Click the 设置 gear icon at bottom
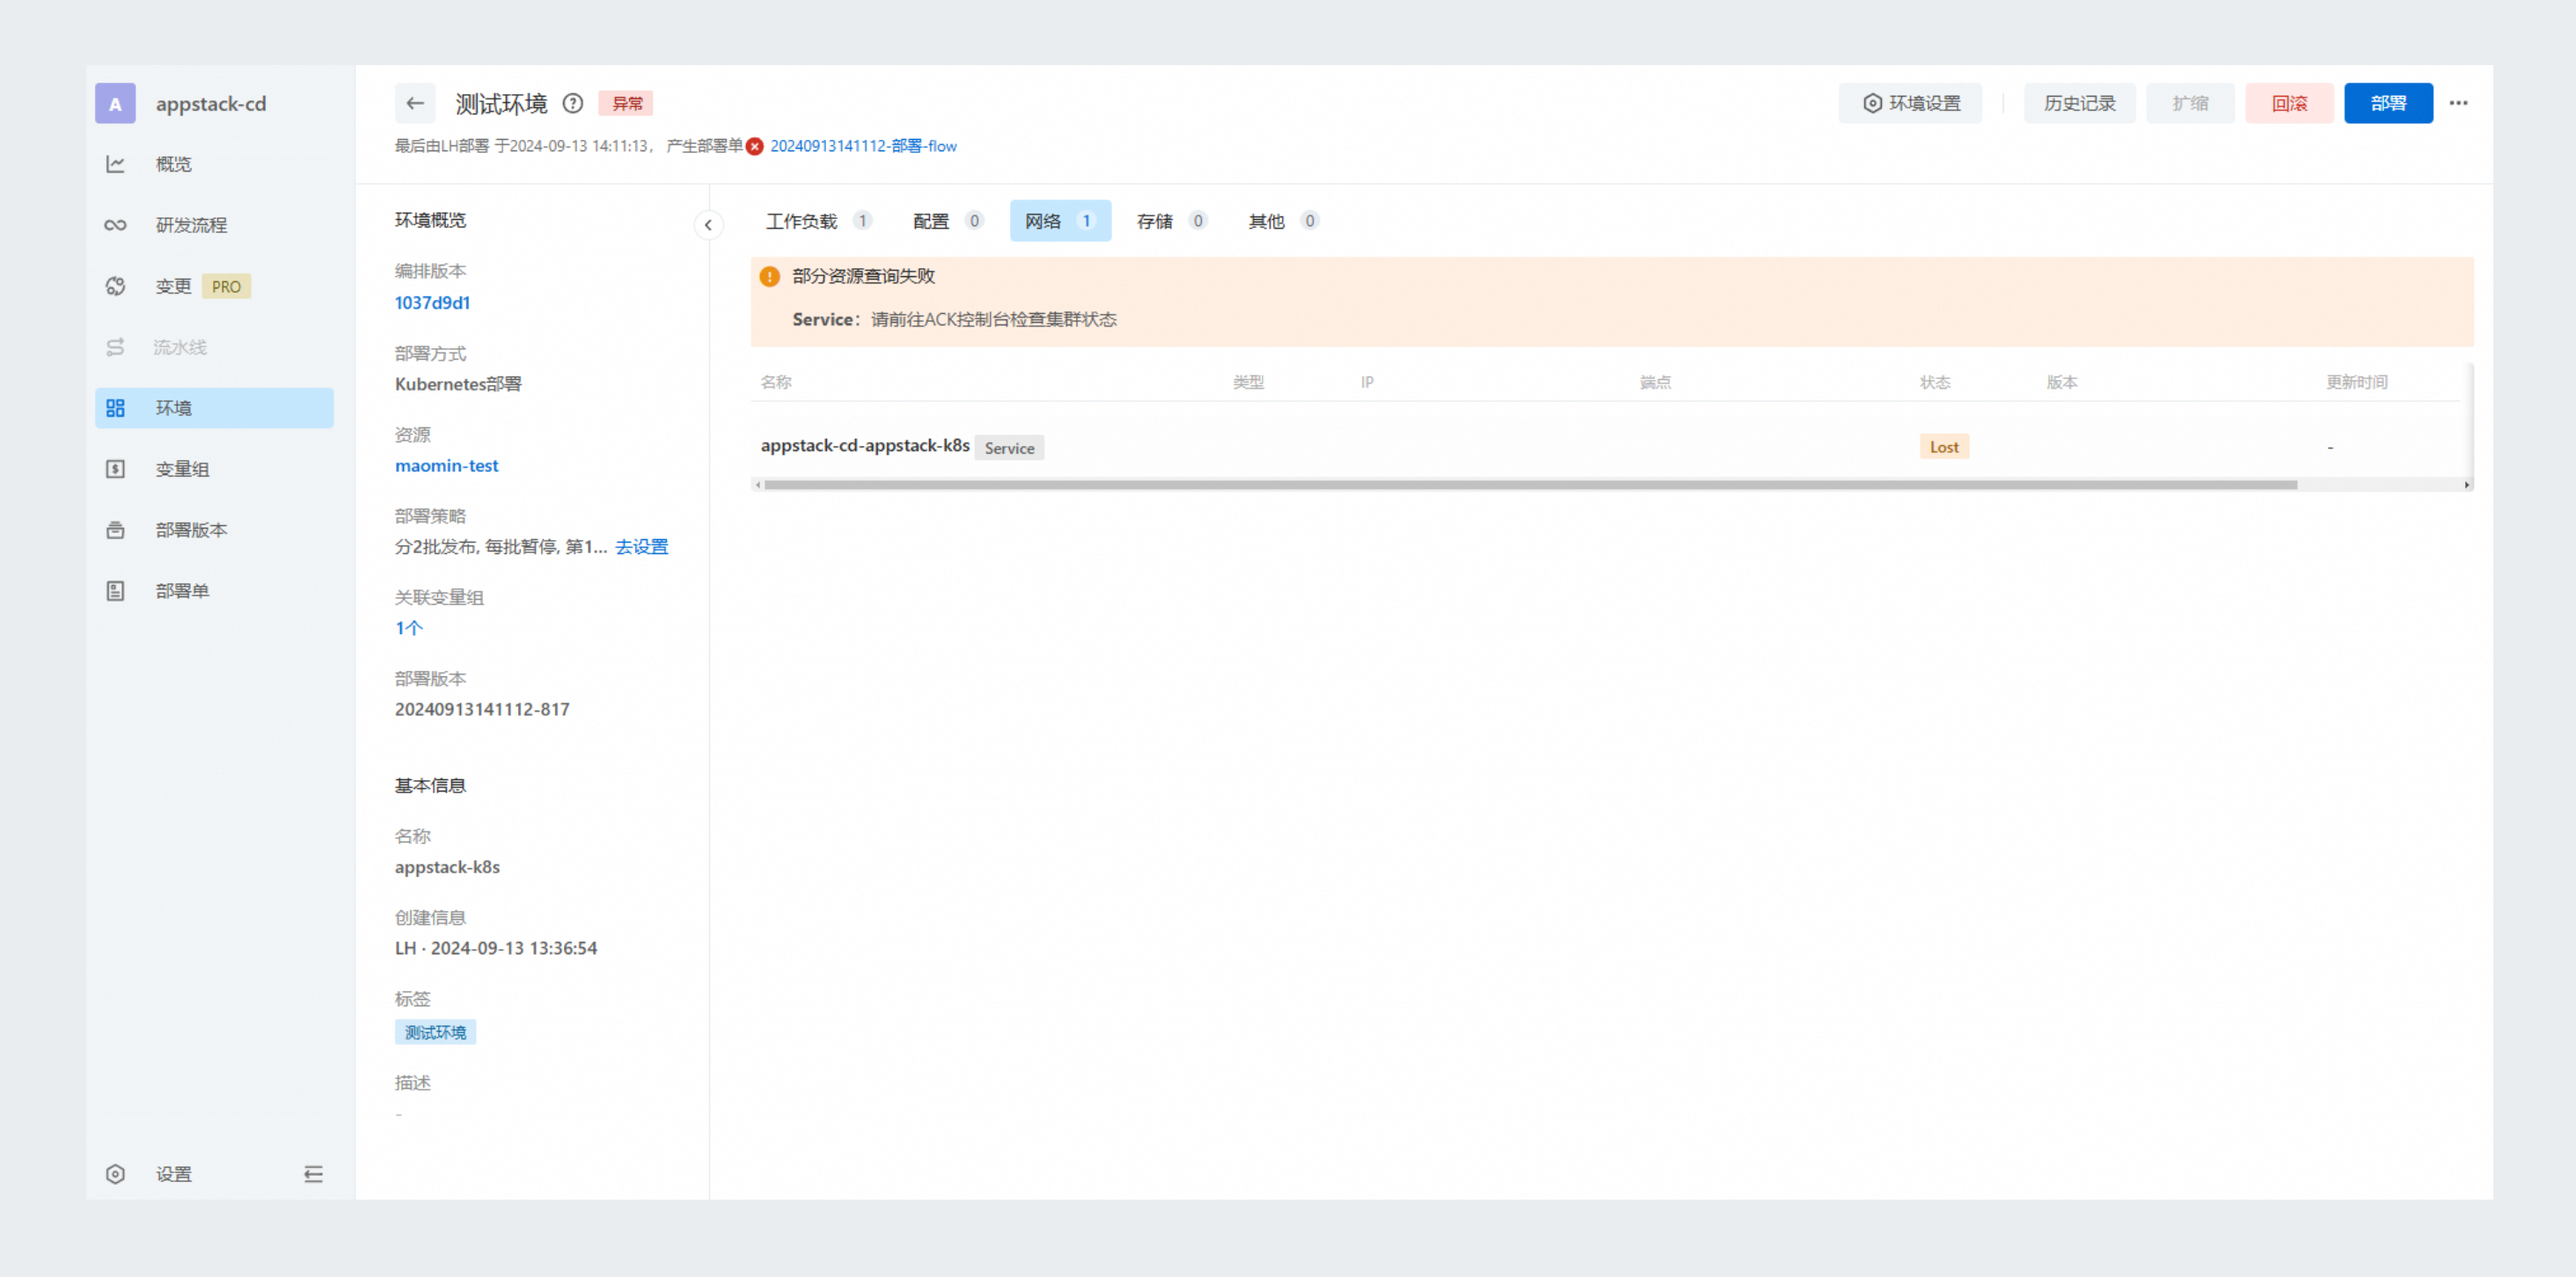This screenshot has width=2576, height=1277. pyautogui.click(x=115, y=1174)
